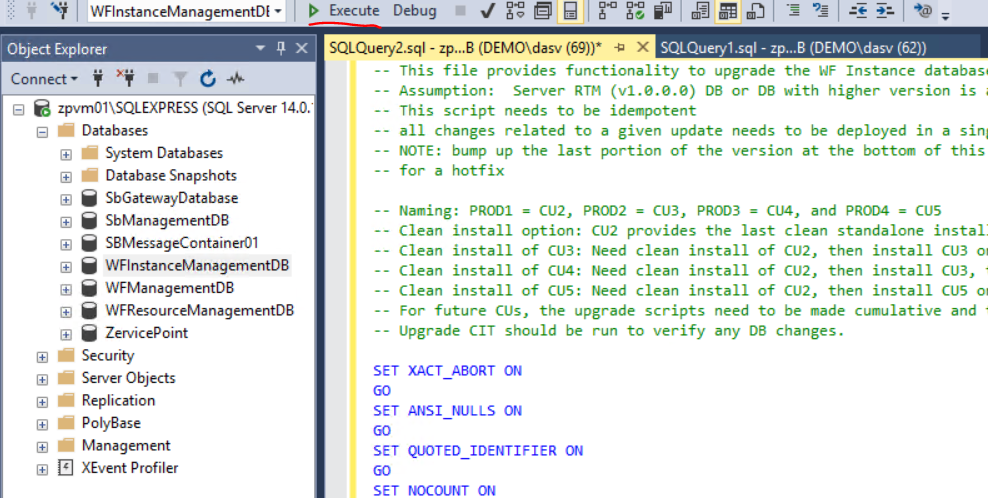
Task: Expand the WFResourceManagementDB node
Action: tap(66, 311)
